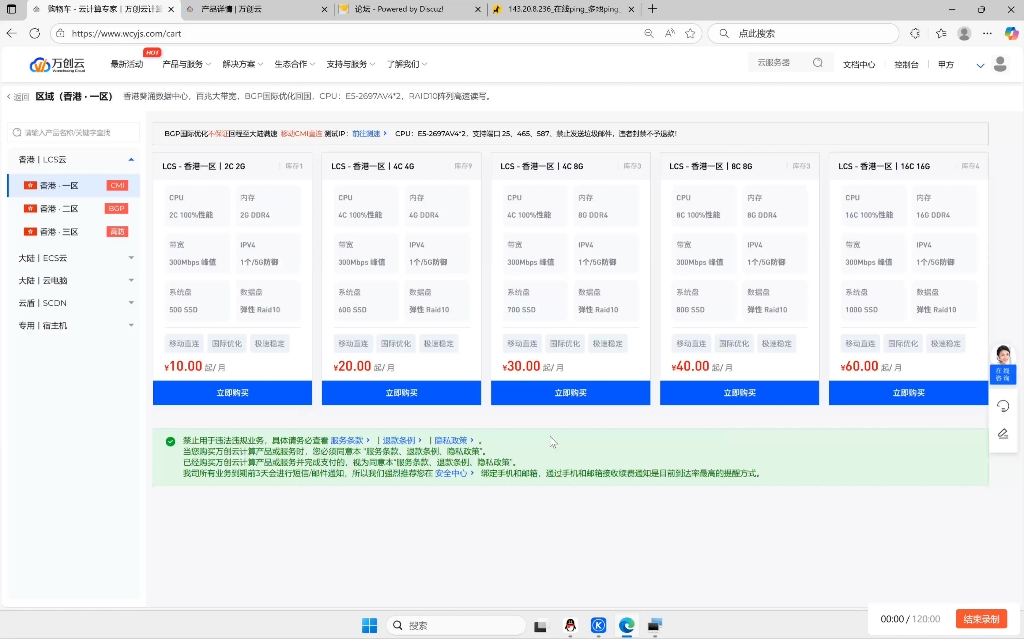
Task: Open the site user avatar icon
Action: (x=1000, y=64)
